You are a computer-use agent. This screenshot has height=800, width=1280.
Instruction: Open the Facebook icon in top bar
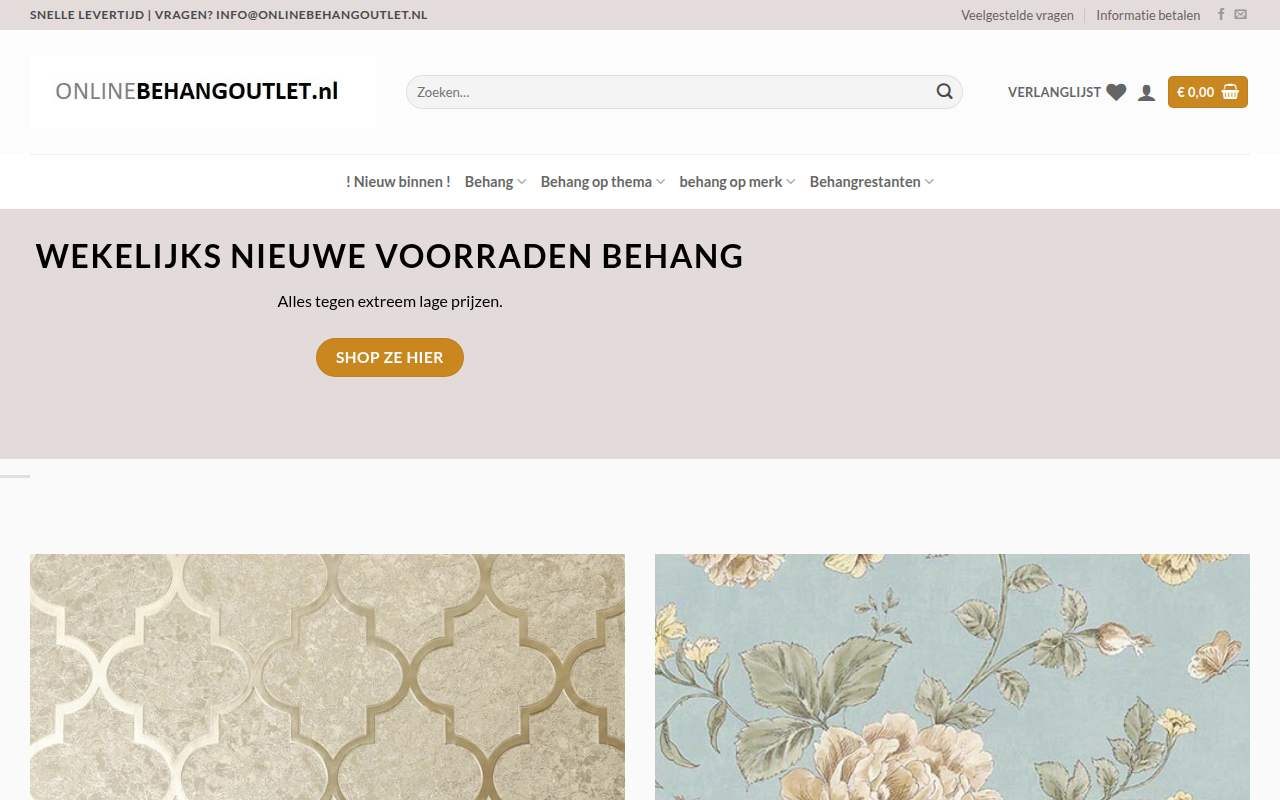pyautogui.click(x=1221, y=14)
